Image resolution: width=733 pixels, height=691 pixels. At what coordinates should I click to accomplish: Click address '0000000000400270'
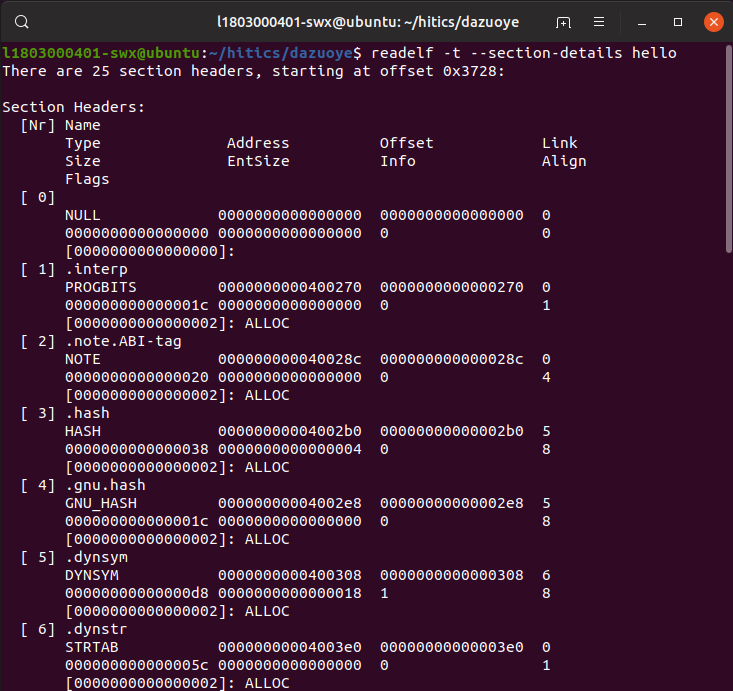[x=289, y=288]
